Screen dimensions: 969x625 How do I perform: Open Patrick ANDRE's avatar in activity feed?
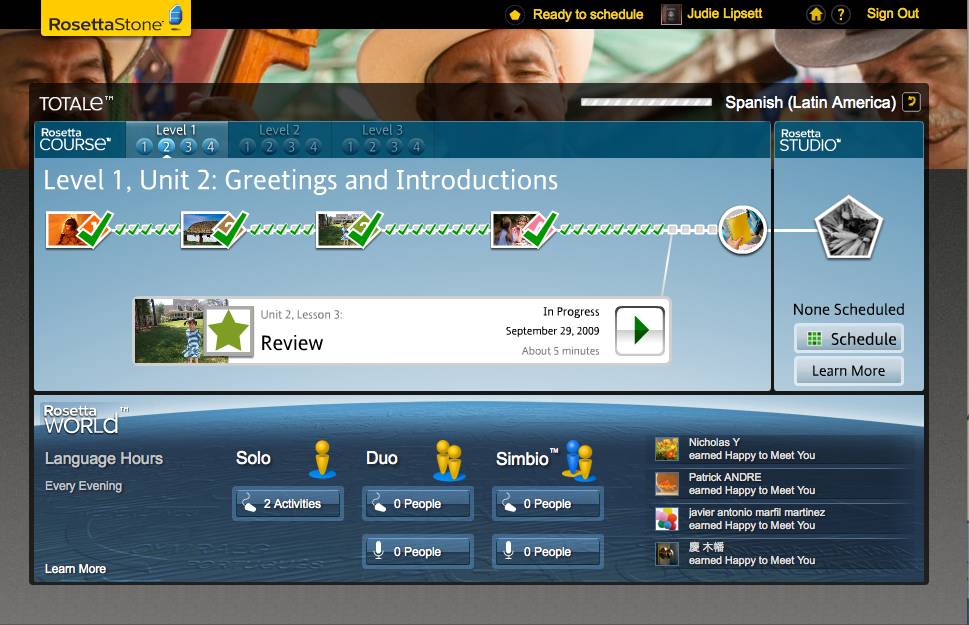[x=667, y=484]
